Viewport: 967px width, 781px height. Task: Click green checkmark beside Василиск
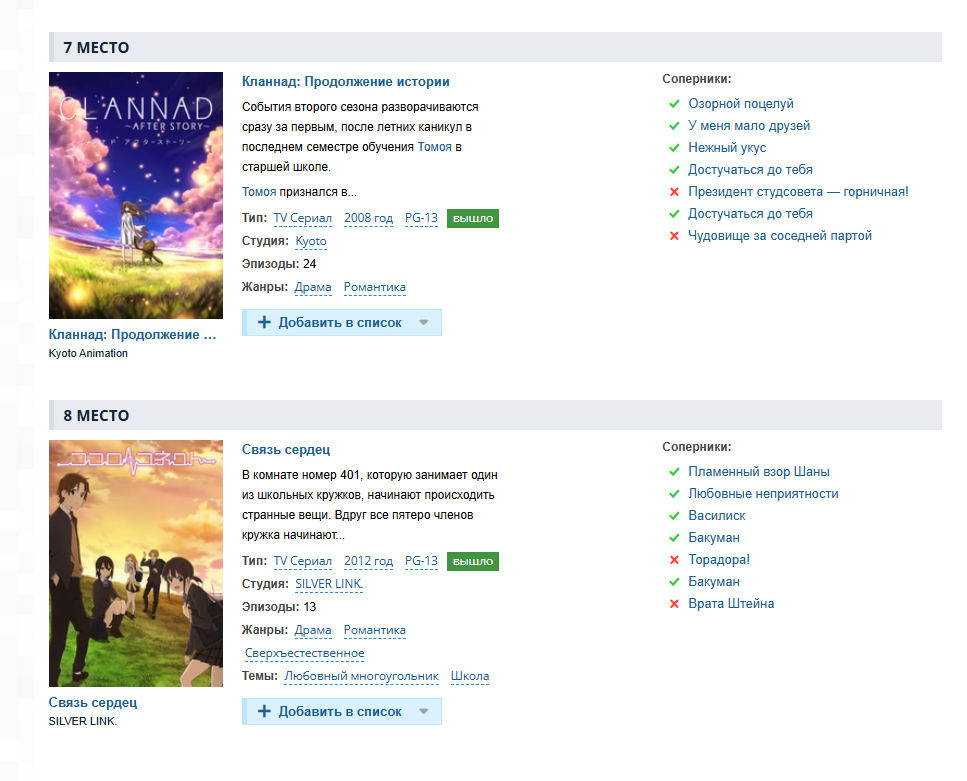674,516
